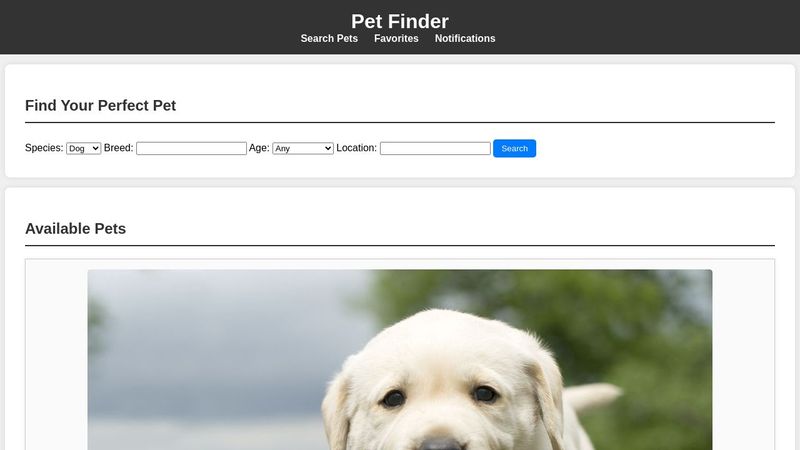Click the Find Your Perfect Pet heading
Screen dimensions: 800x450
pyautogui.click(x=101, y=106)
